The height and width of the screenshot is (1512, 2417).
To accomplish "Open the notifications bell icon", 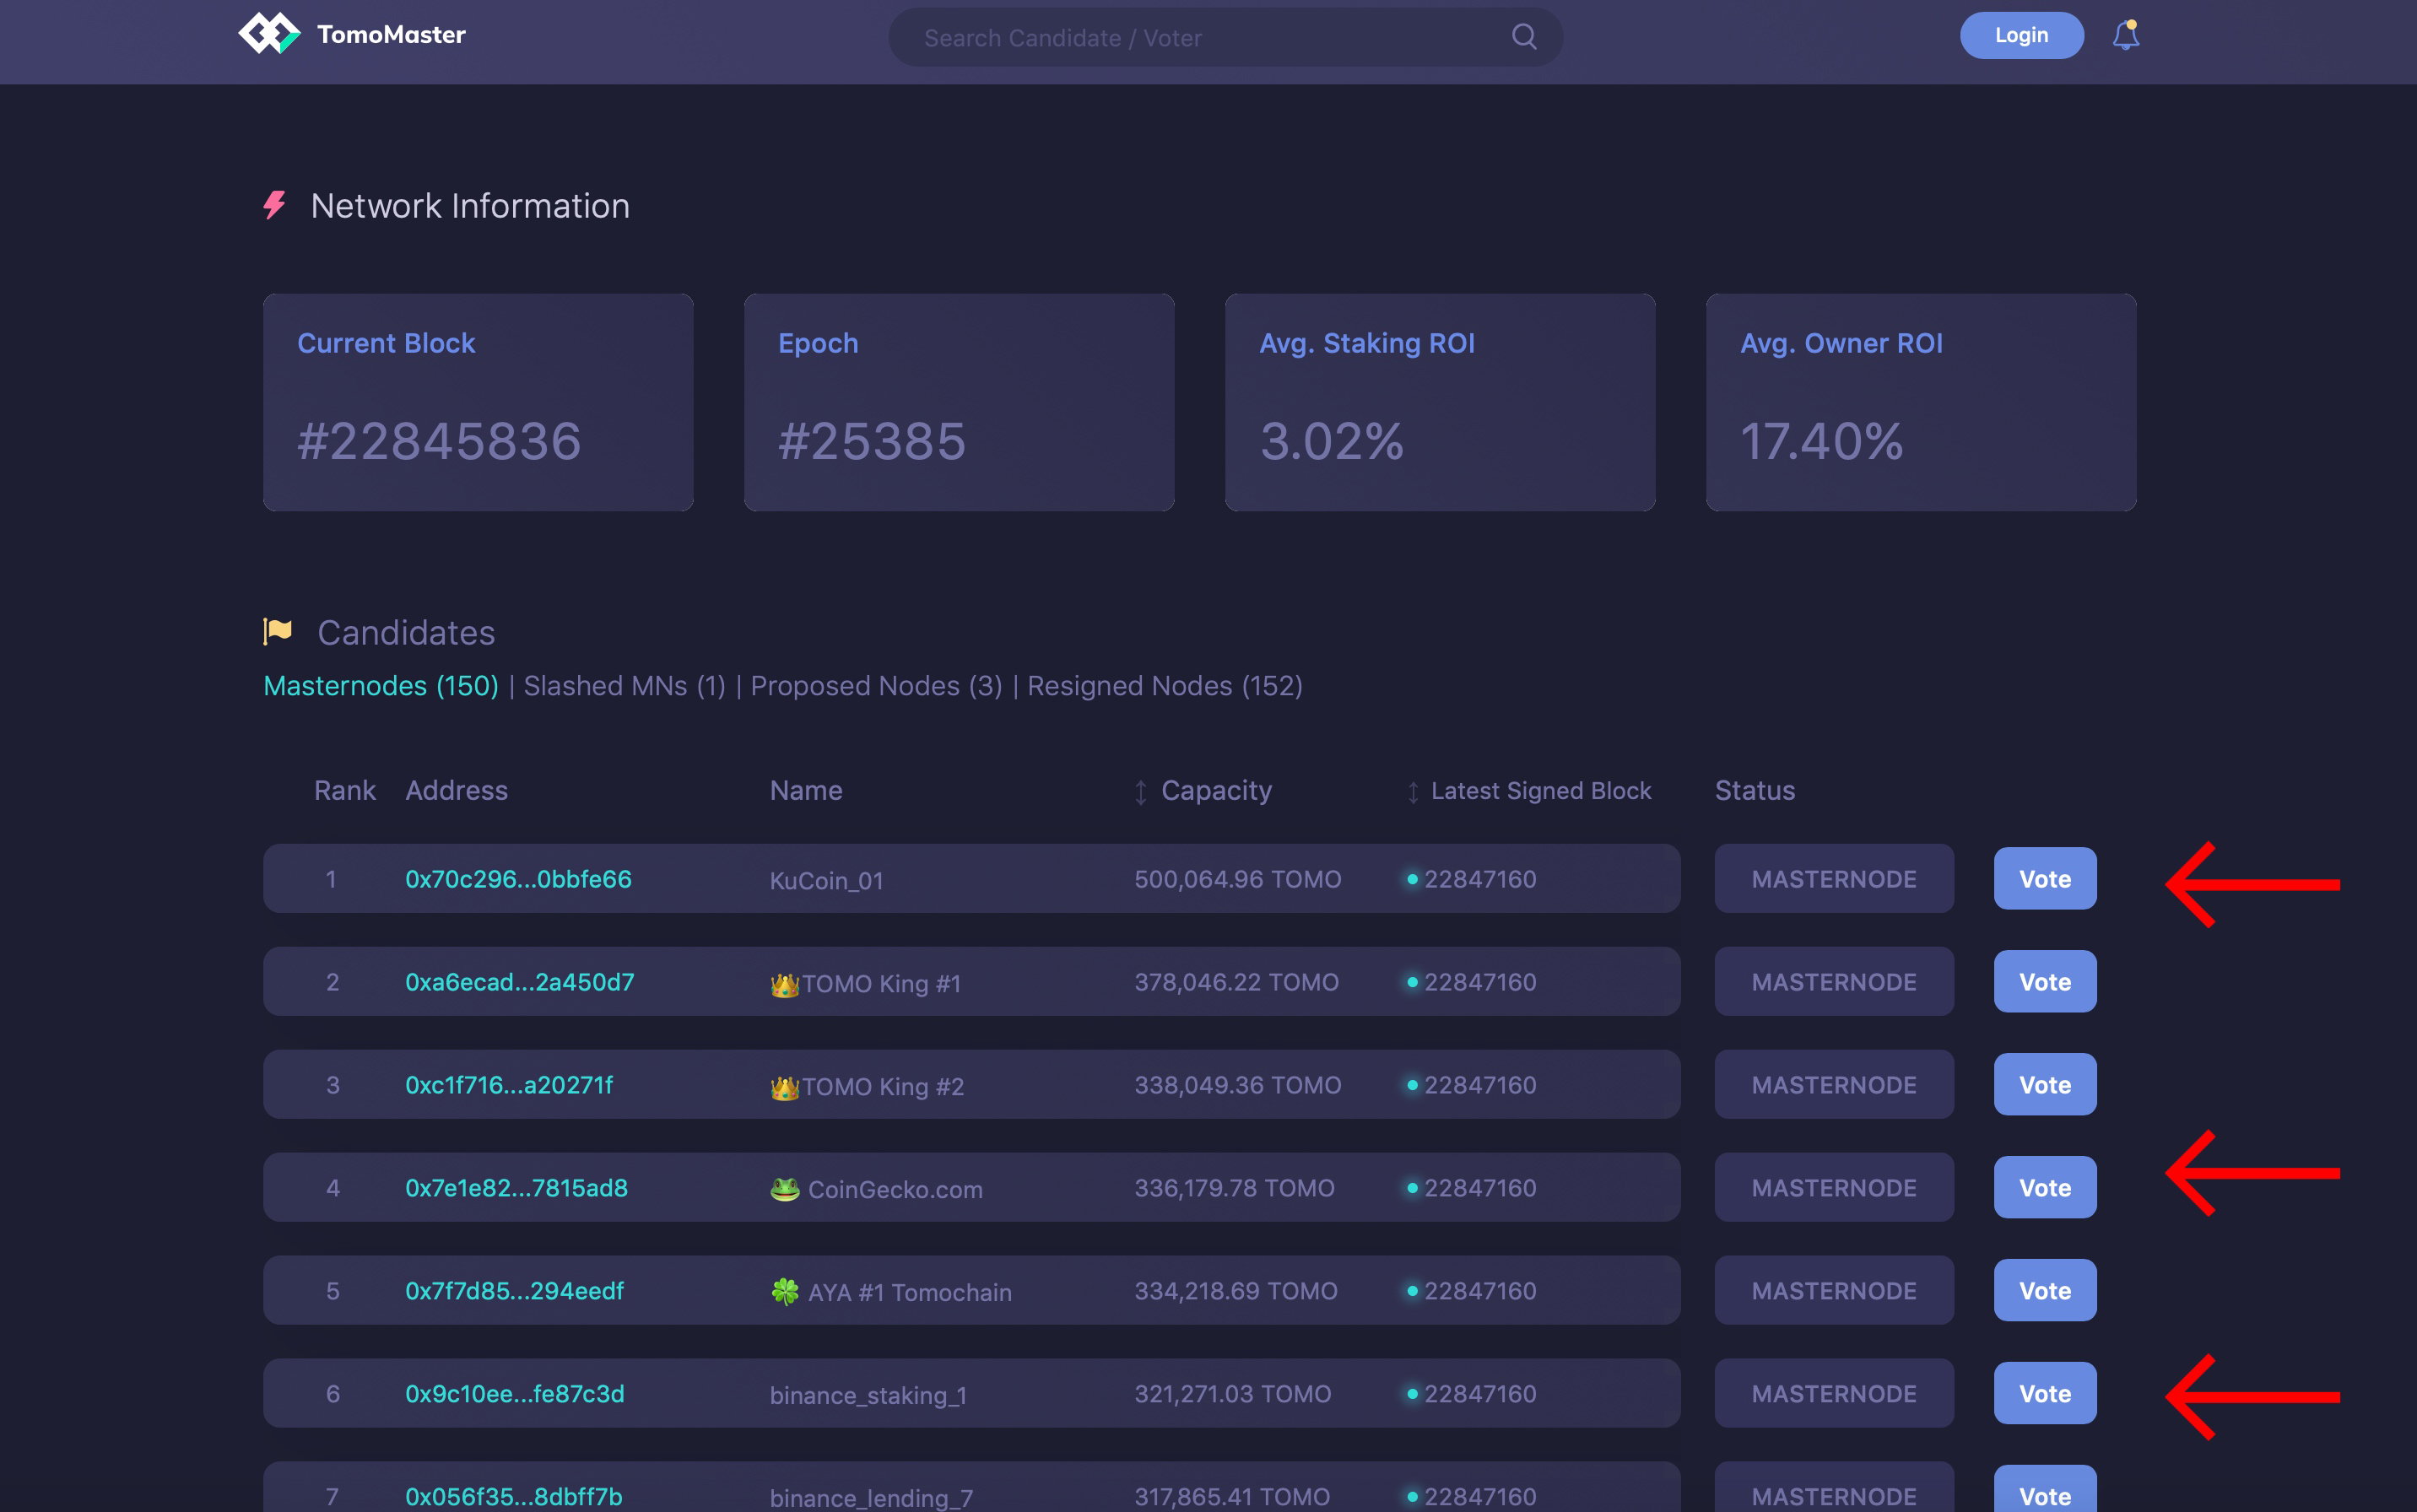I will pos(2125,35).
